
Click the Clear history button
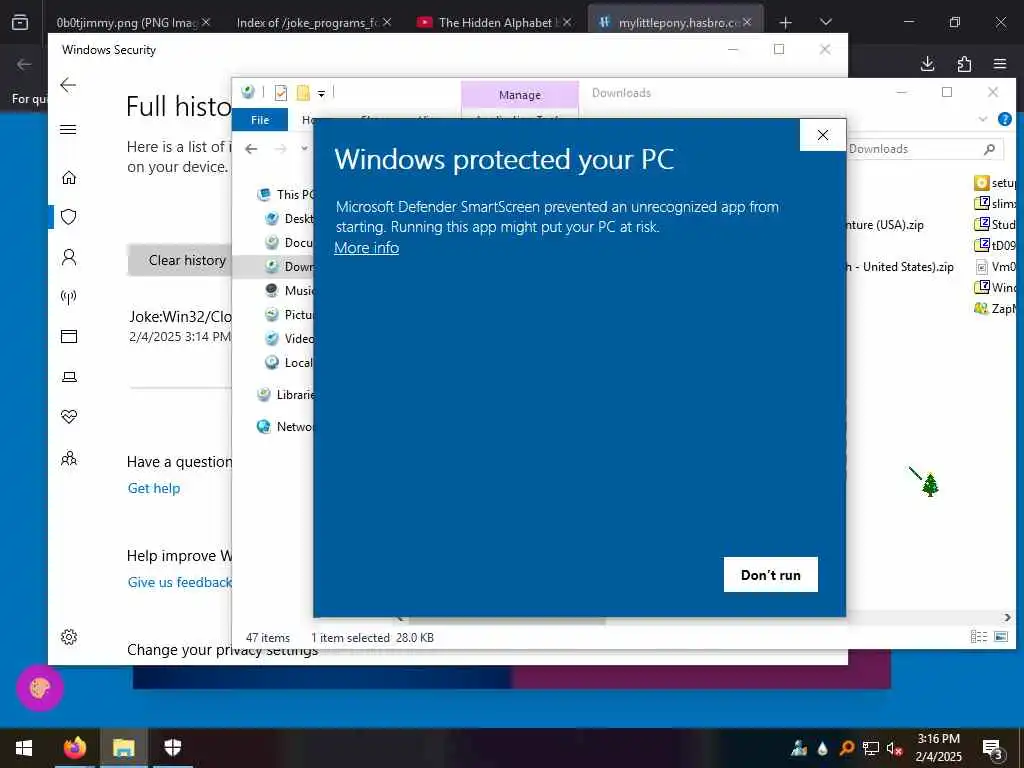pyautogui.click(x=180, y=260)
